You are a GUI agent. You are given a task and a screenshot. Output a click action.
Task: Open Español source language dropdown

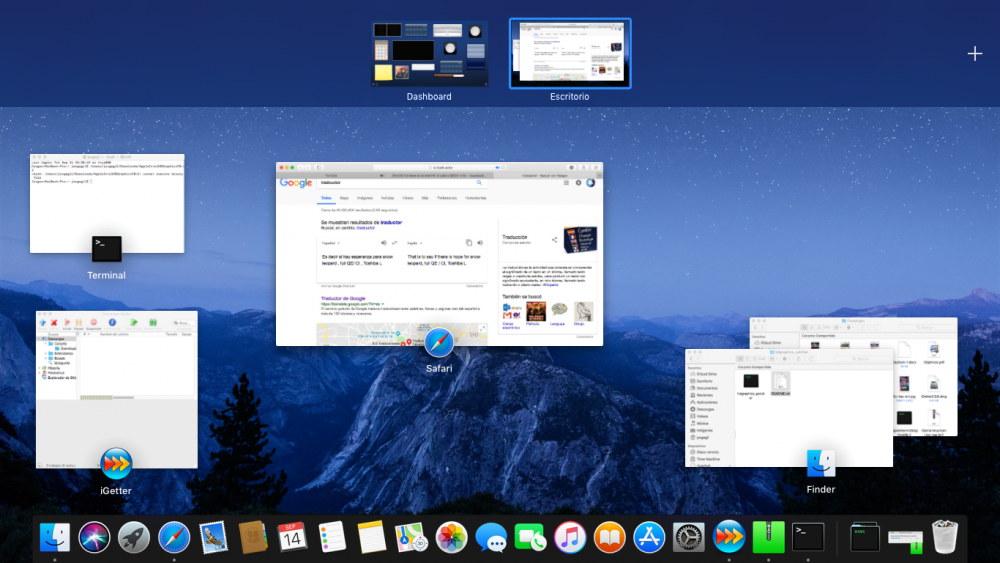330,243
